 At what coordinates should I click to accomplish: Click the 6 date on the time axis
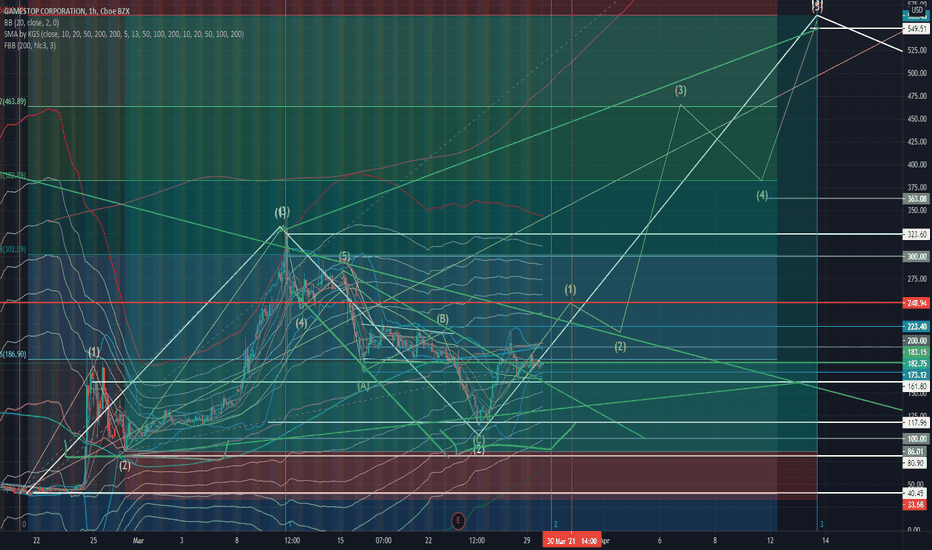(x=659, y=540)
